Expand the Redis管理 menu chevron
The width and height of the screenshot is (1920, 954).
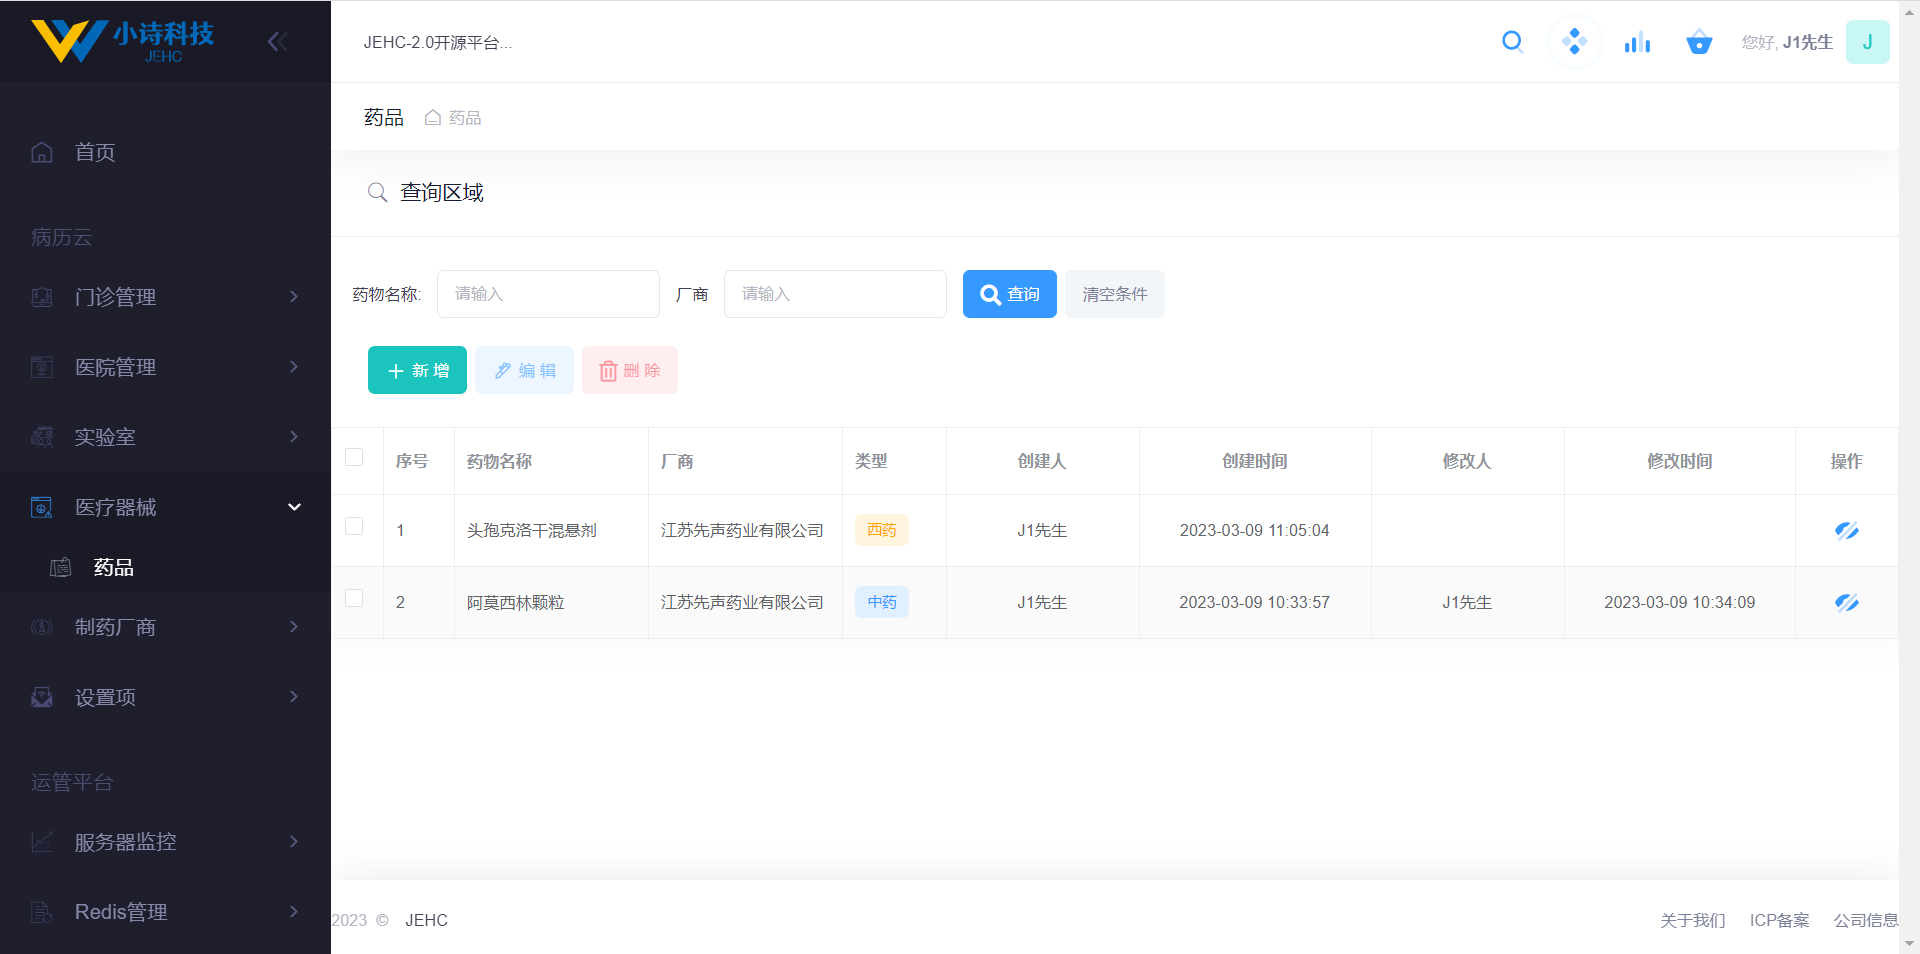pos(294,911)
